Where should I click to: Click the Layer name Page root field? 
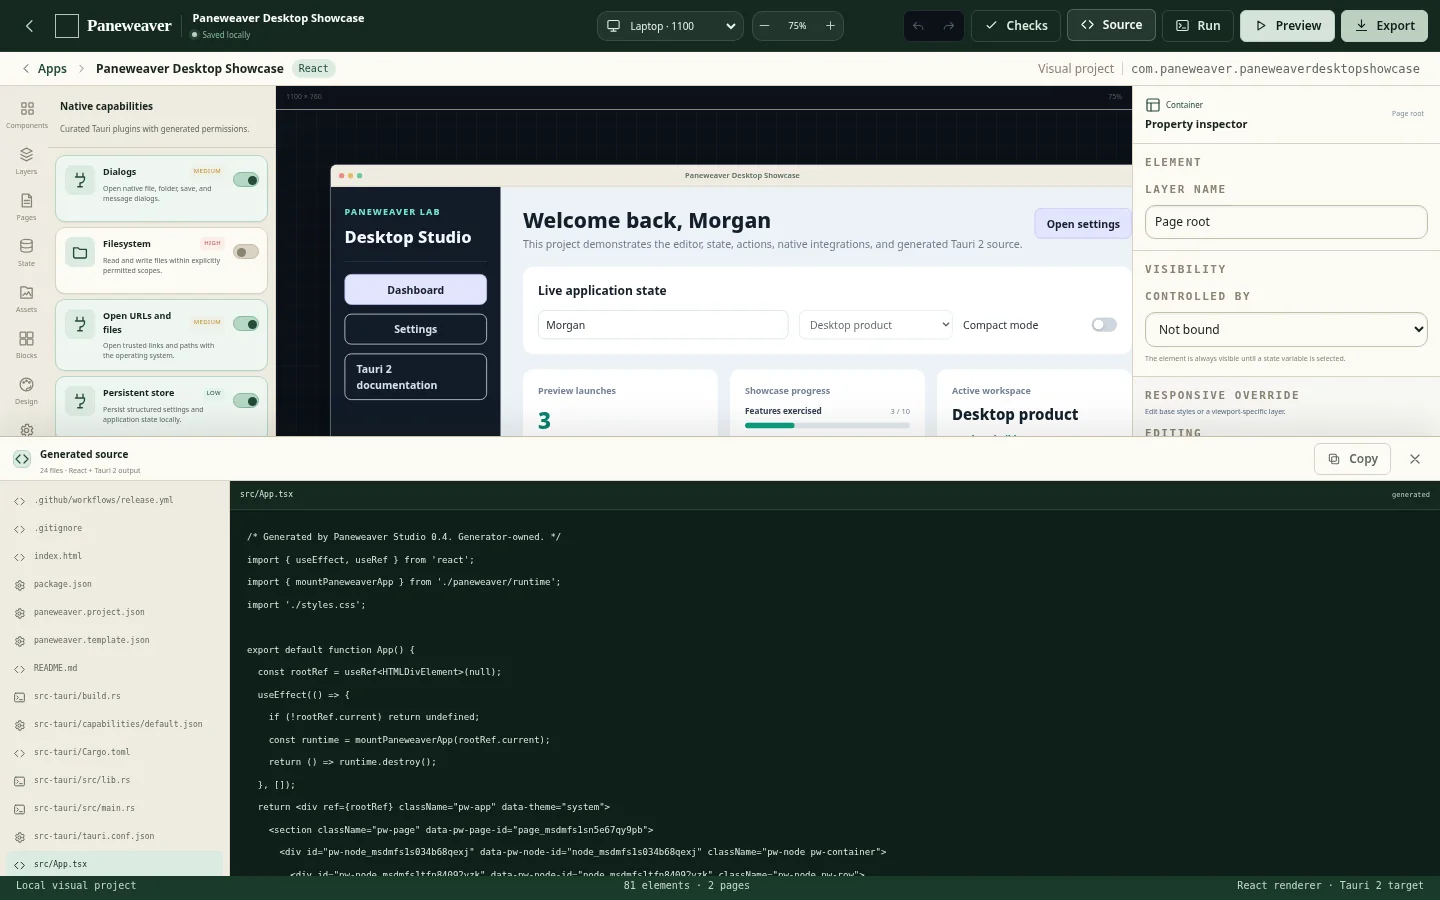(x=1286, y=222)
